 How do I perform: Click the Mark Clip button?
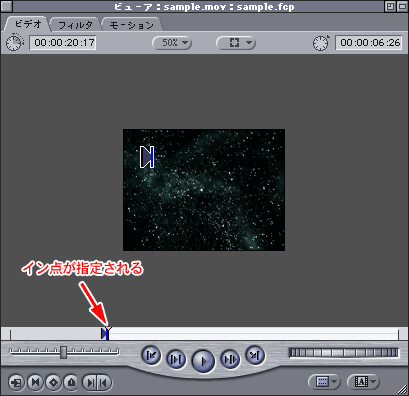coord(35,382)
